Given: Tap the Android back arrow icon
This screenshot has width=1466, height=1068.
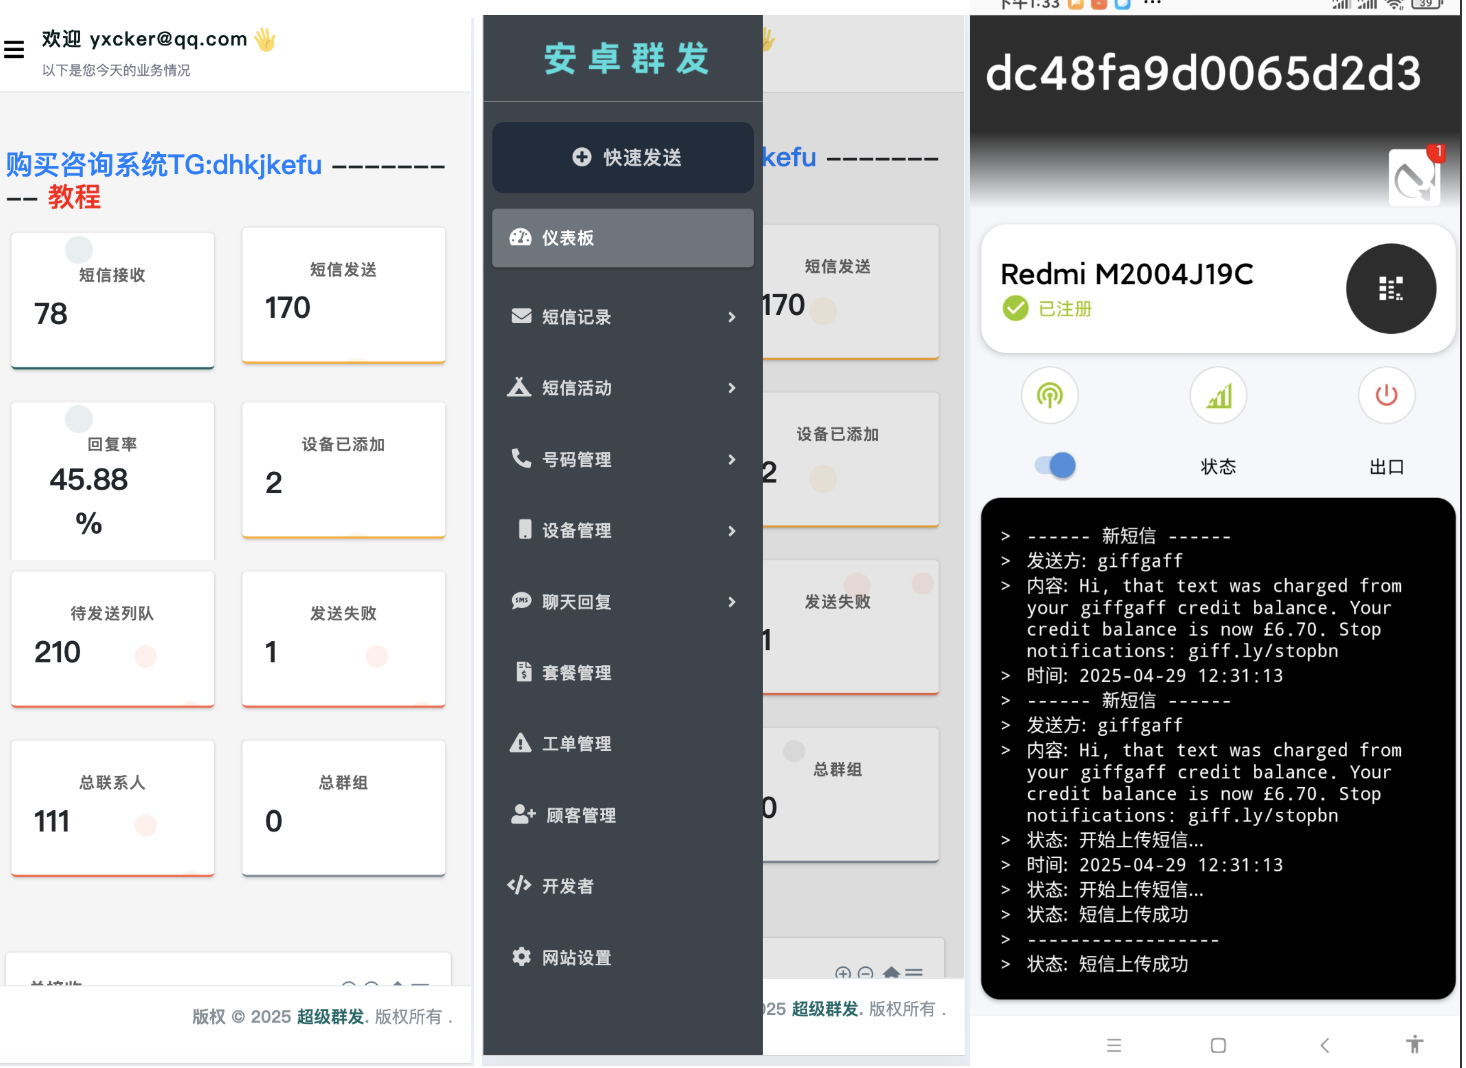Looking at the screenshot, I should pyautogui.click(x=1324, y=1045).
